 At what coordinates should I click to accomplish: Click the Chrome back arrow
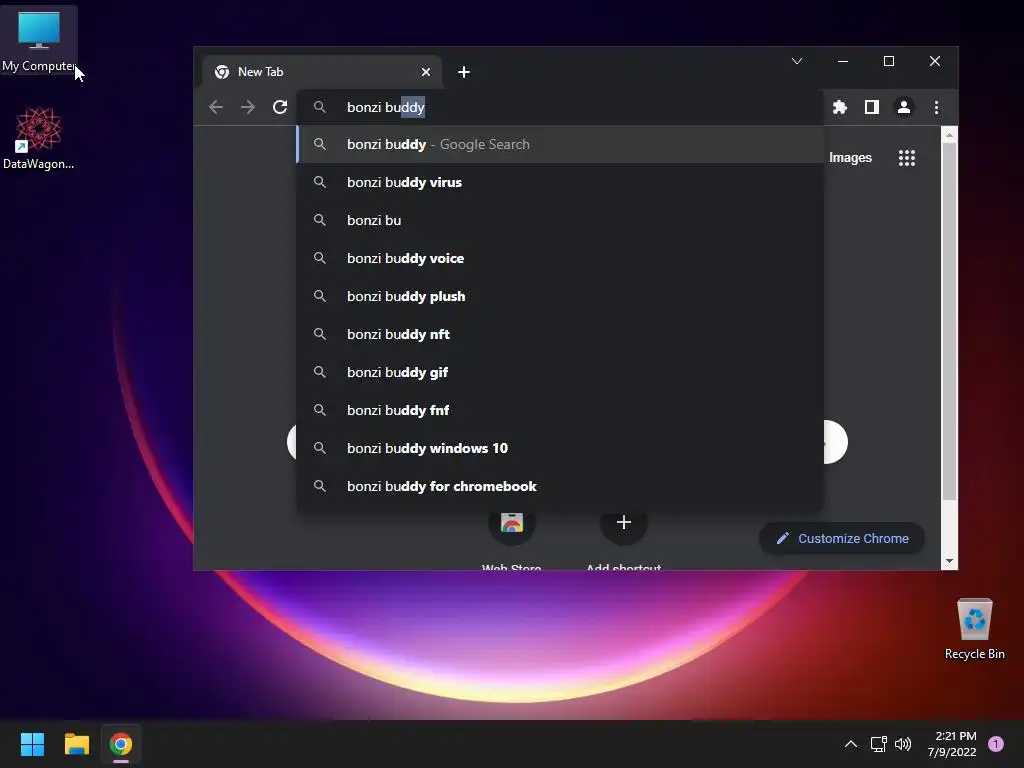click(x=216, y=107)
